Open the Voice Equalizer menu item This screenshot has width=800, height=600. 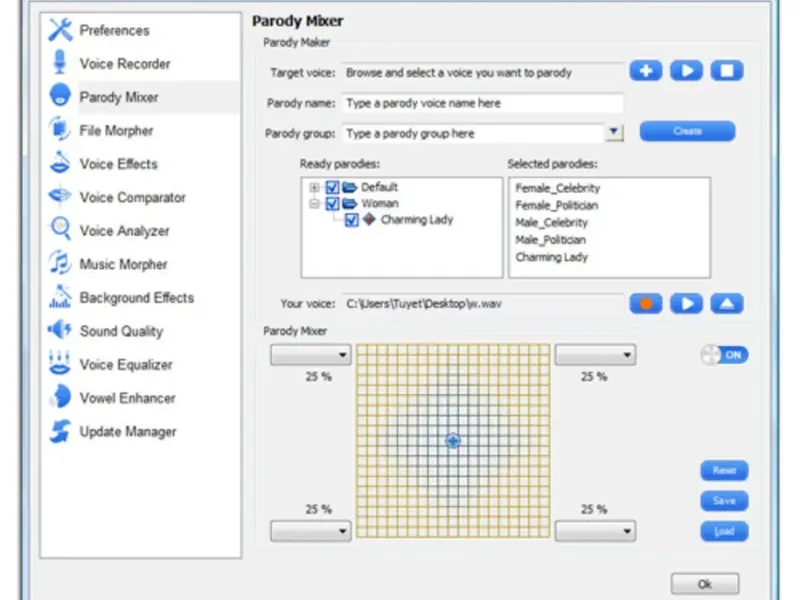(126, 365)
